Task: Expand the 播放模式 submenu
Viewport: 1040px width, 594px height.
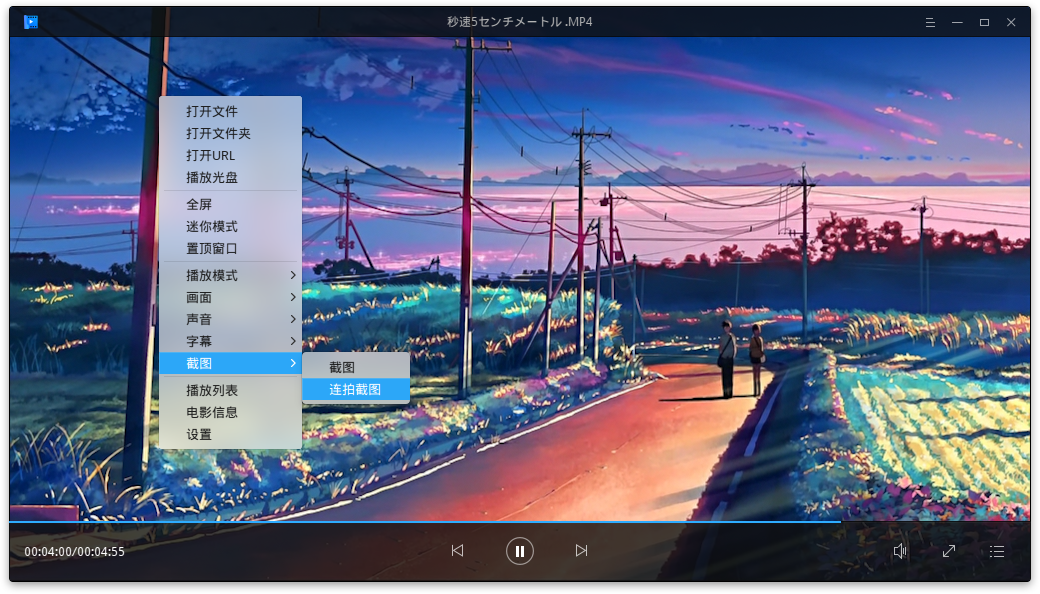Action: (230, 275)
